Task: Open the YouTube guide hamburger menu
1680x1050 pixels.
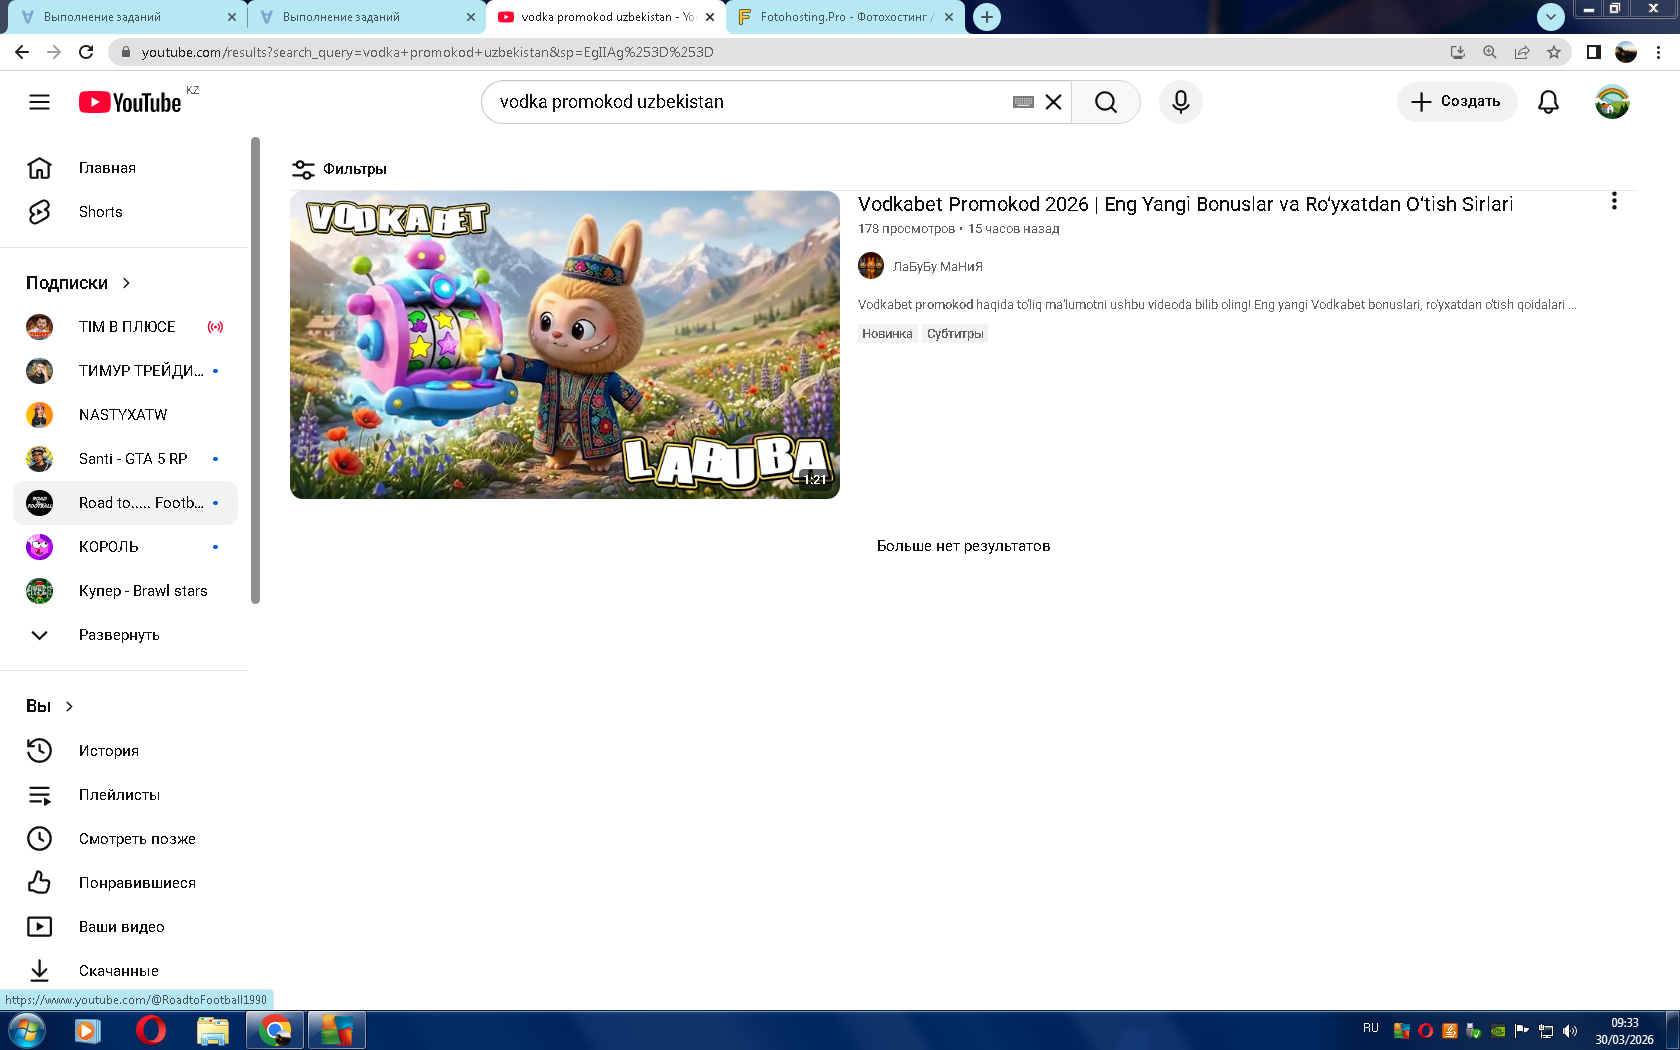Action: coord(39,102)
